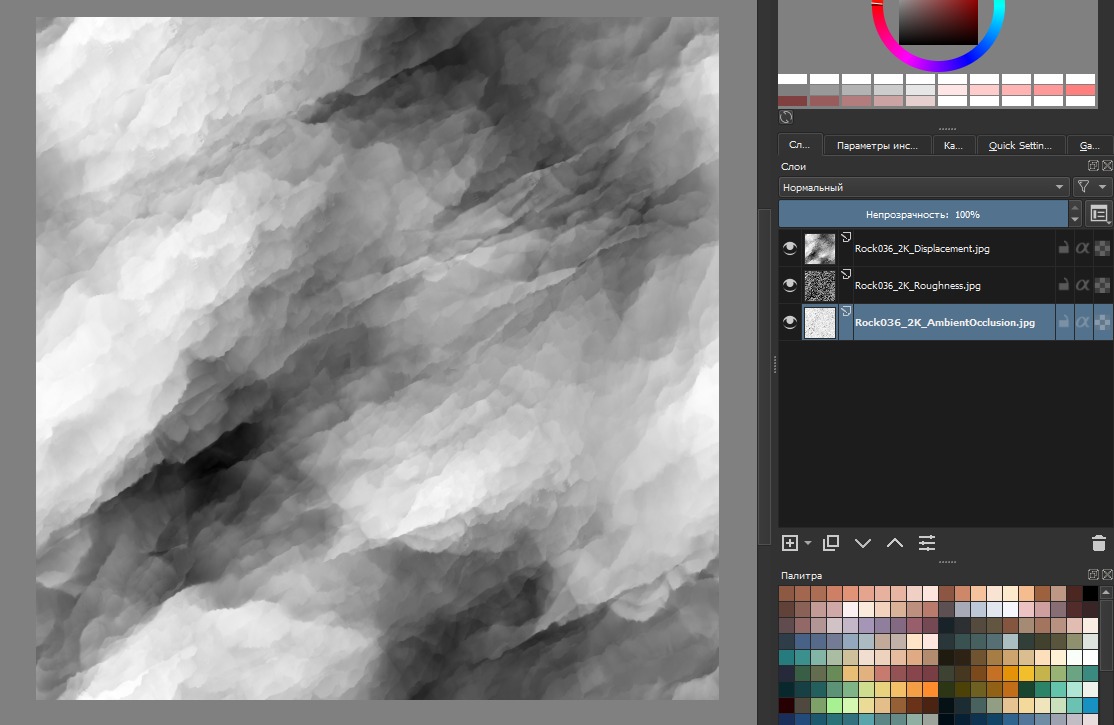This screenshot has height=725, width=1114.
Task: Expand the layer filter funnel dropdown
Action: [x=1092, y=187]
